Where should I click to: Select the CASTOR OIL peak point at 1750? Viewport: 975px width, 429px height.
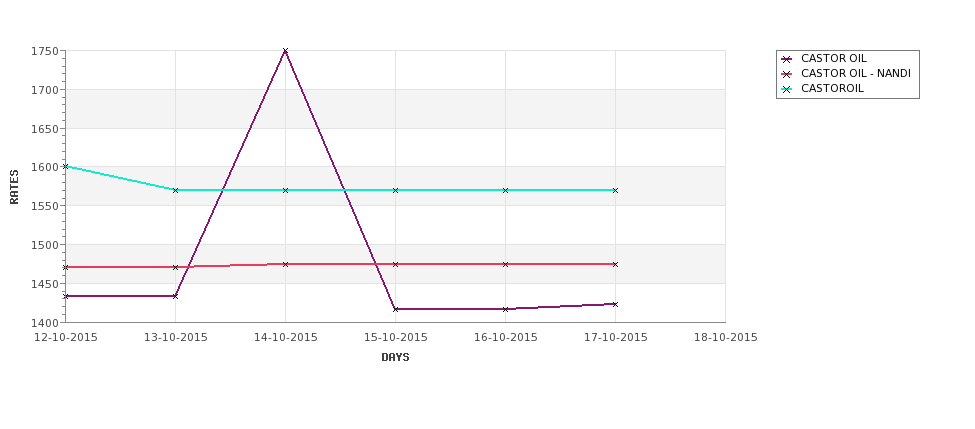285,51
